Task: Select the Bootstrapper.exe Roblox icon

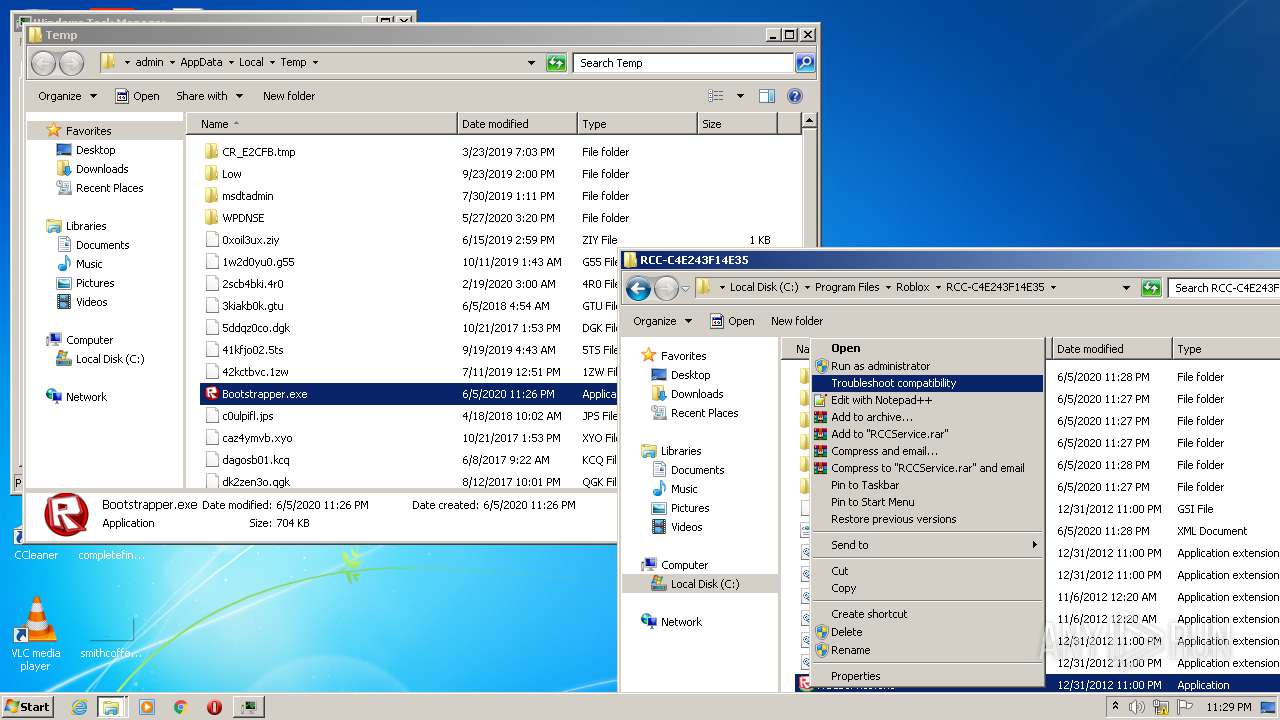Action: coord(211,394)
